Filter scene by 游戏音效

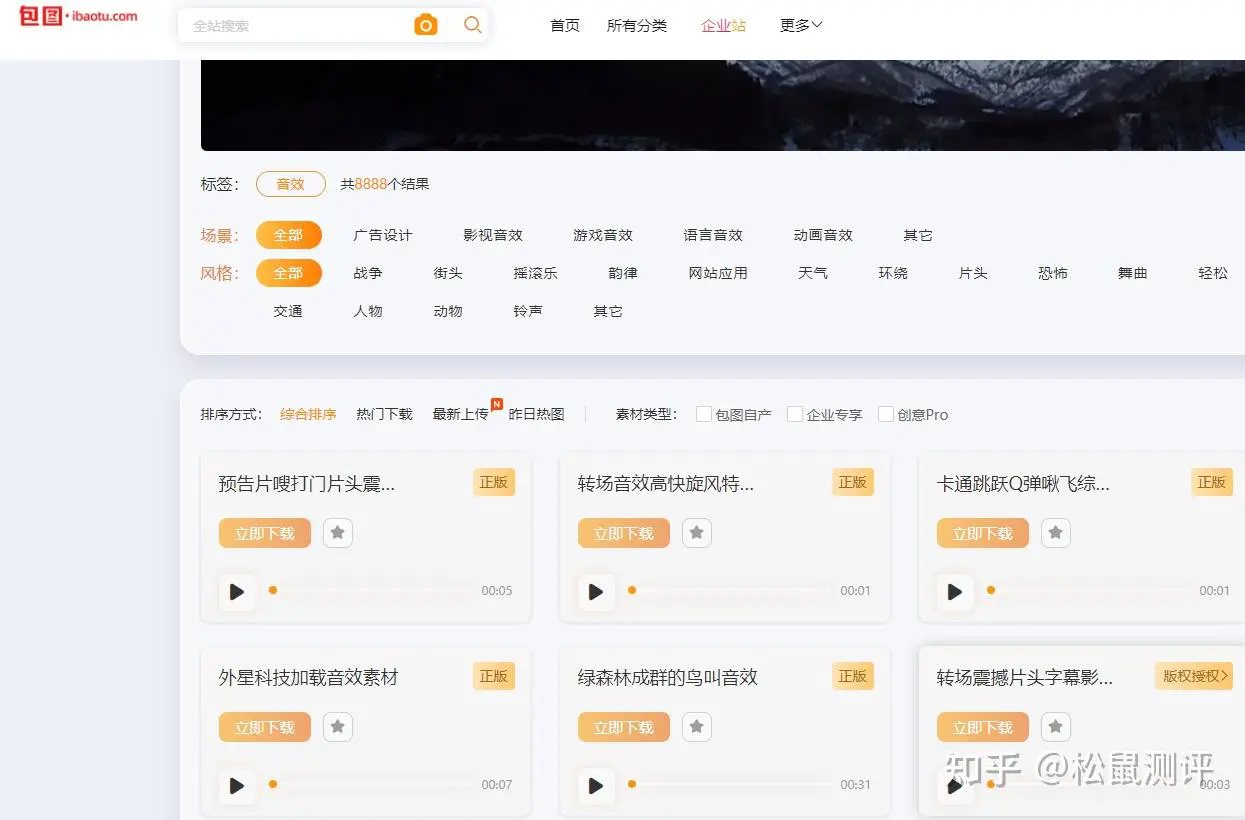point(603,235)
